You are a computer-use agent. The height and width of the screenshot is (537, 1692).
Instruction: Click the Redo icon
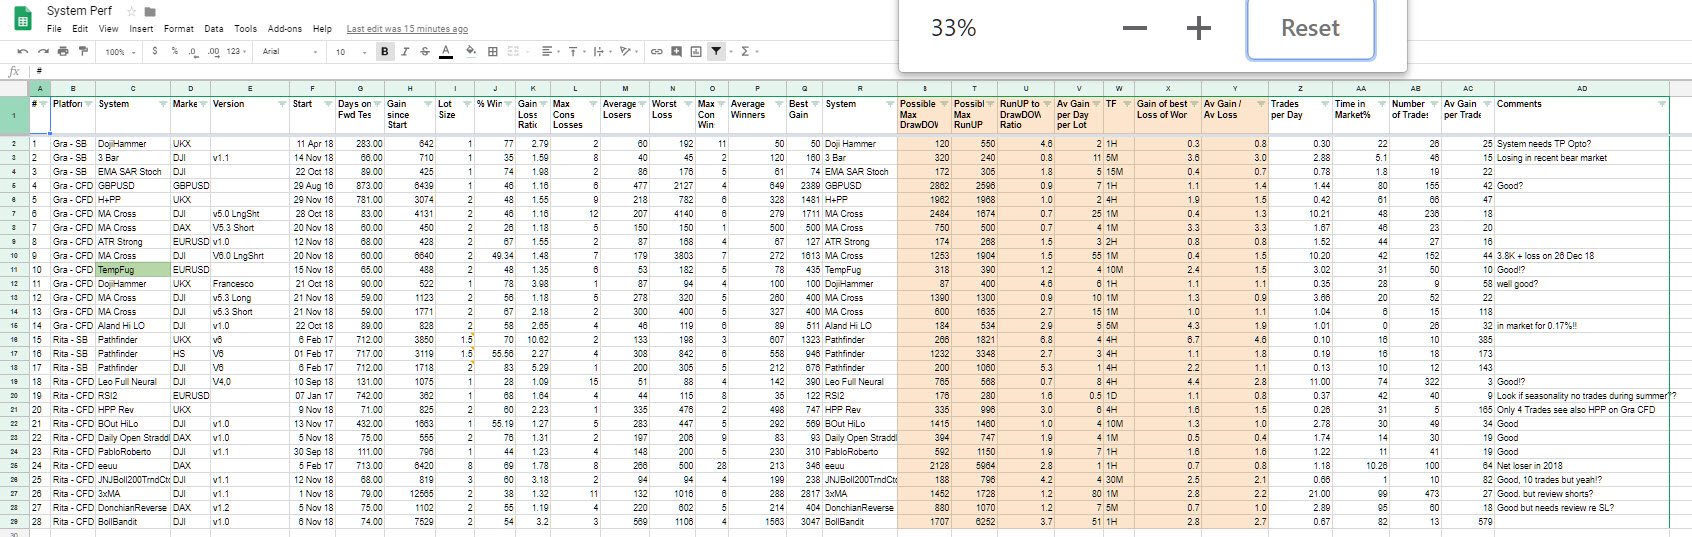pos(43,51)
